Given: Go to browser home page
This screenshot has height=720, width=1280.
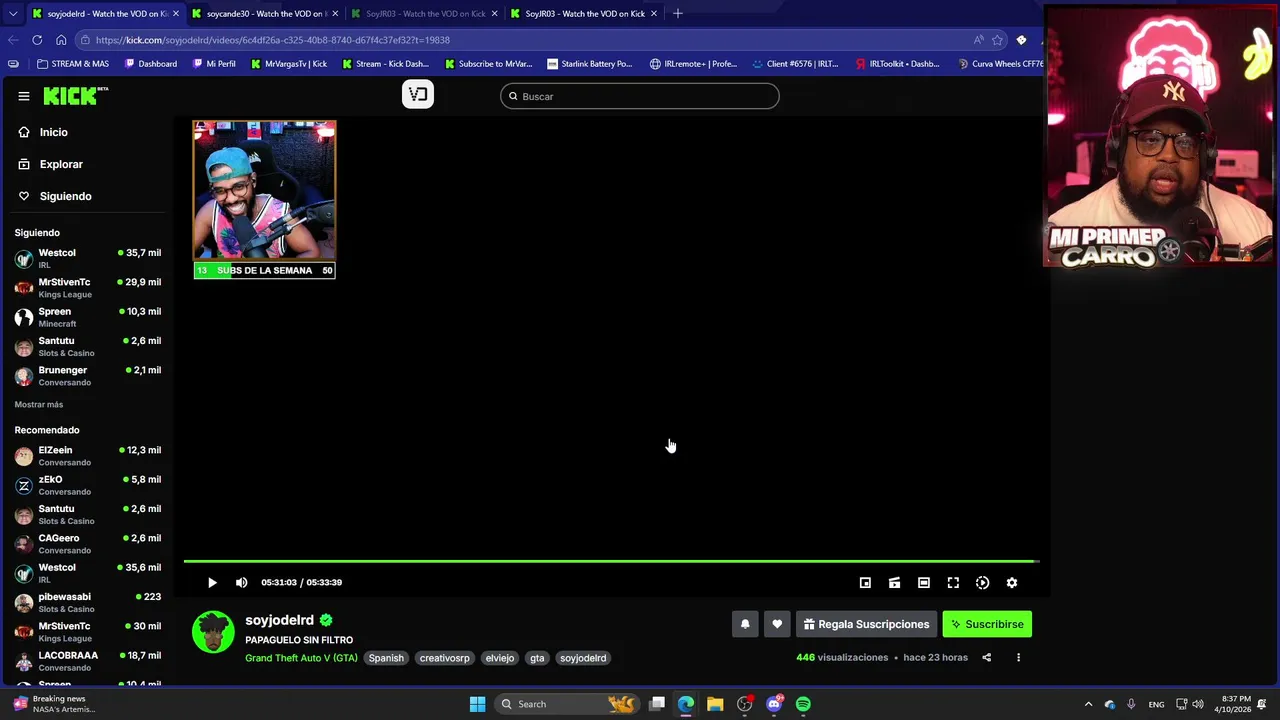Looking at the screenshot, I should point(61,40).
